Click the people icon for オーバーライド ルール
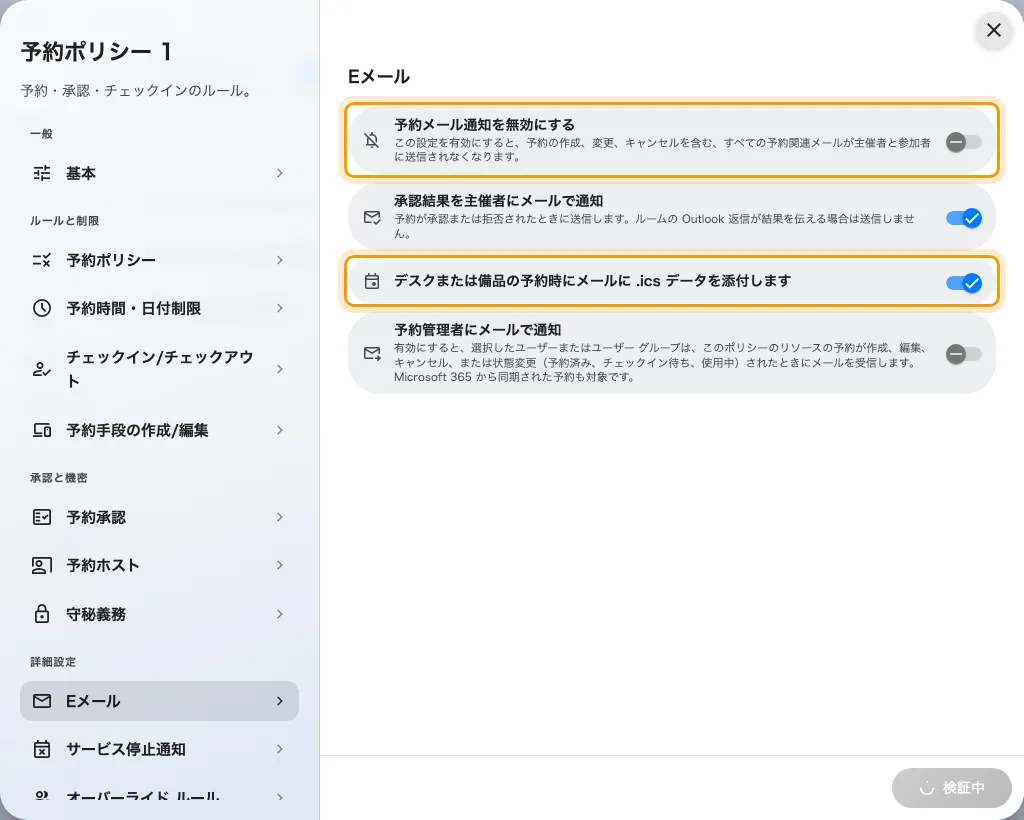Screen dimensions: 1024x820 point(42,796)
